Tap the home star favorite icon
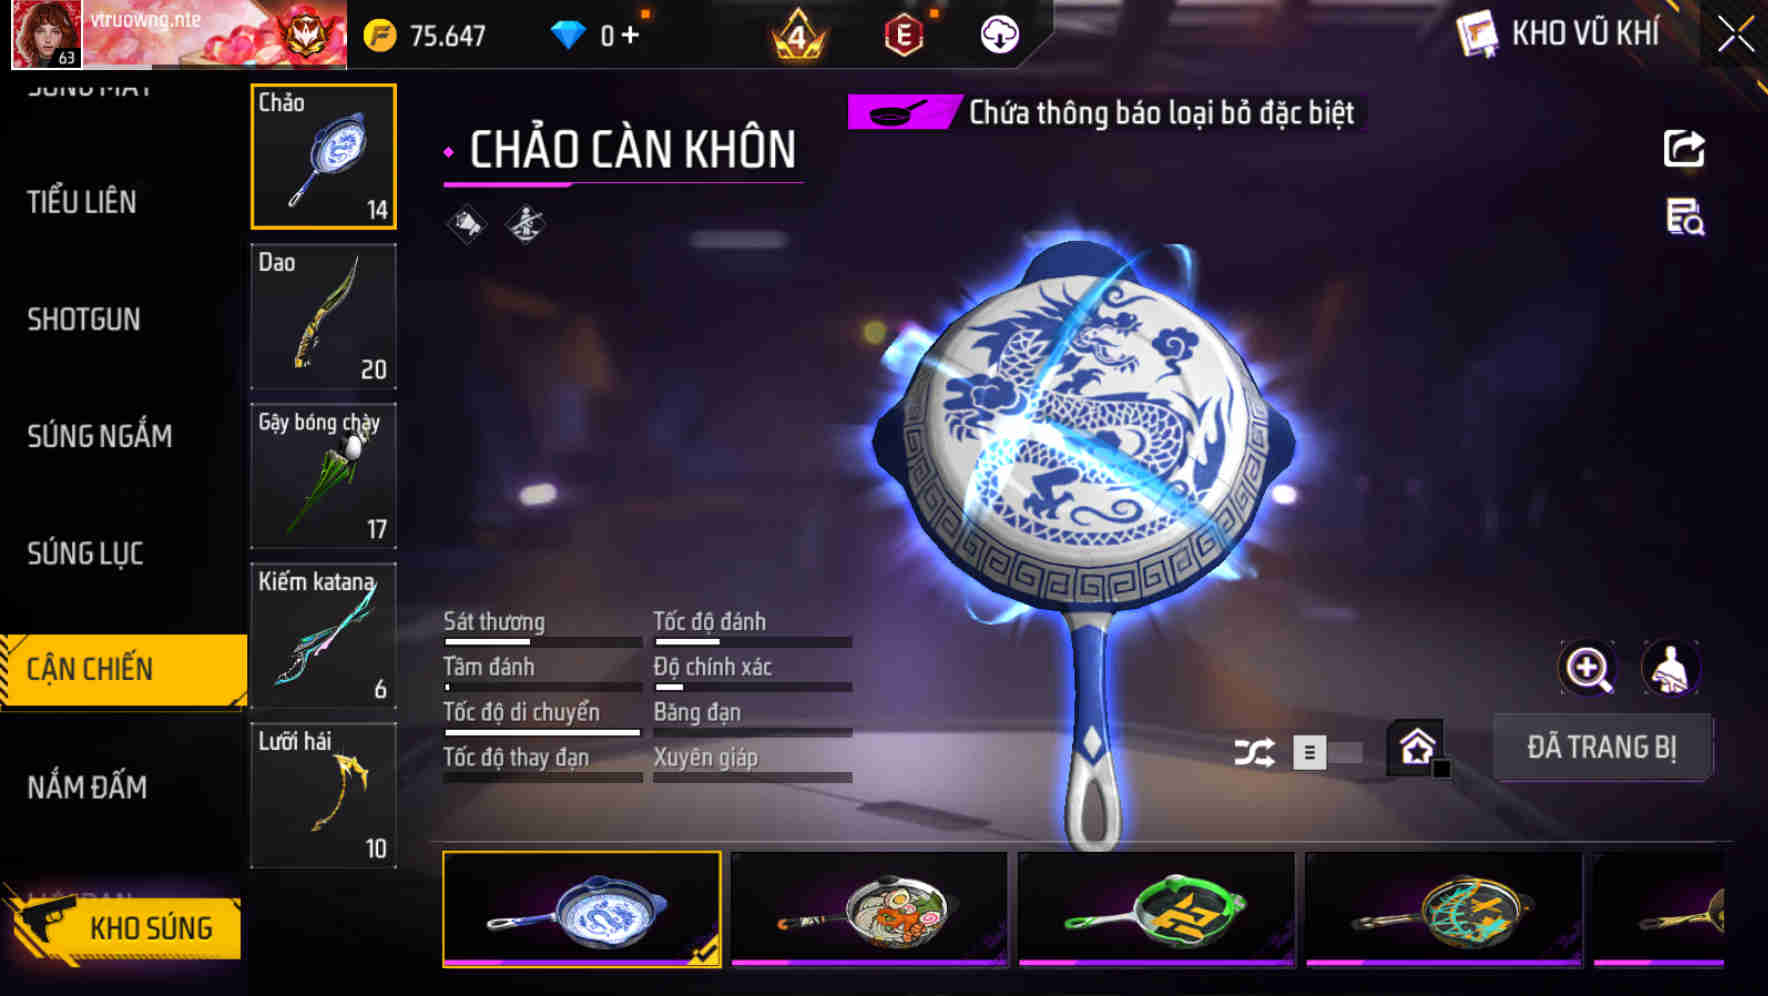Screen dimensions: 1768x996 pyautogui.click(x=1417, y=748)
